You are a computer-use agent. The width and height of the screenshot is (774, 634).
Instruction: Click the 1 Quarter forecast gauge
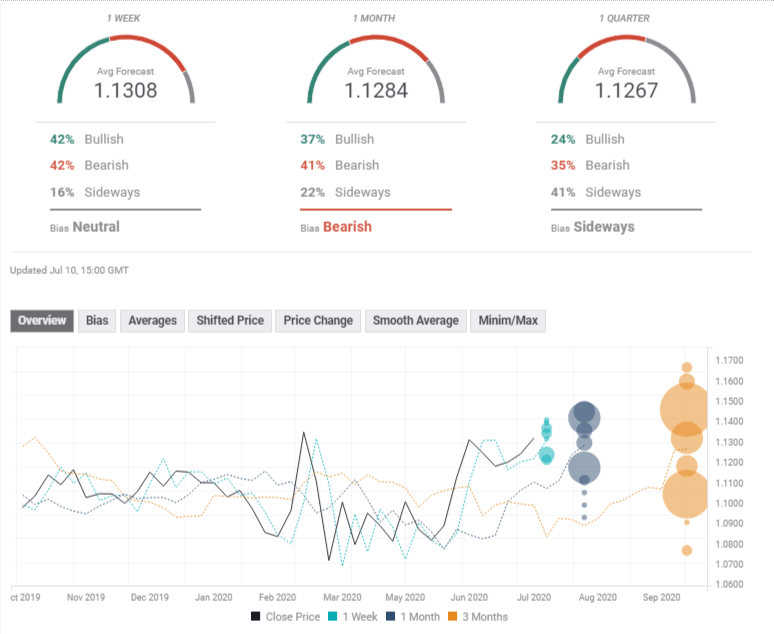pos(627,72)
